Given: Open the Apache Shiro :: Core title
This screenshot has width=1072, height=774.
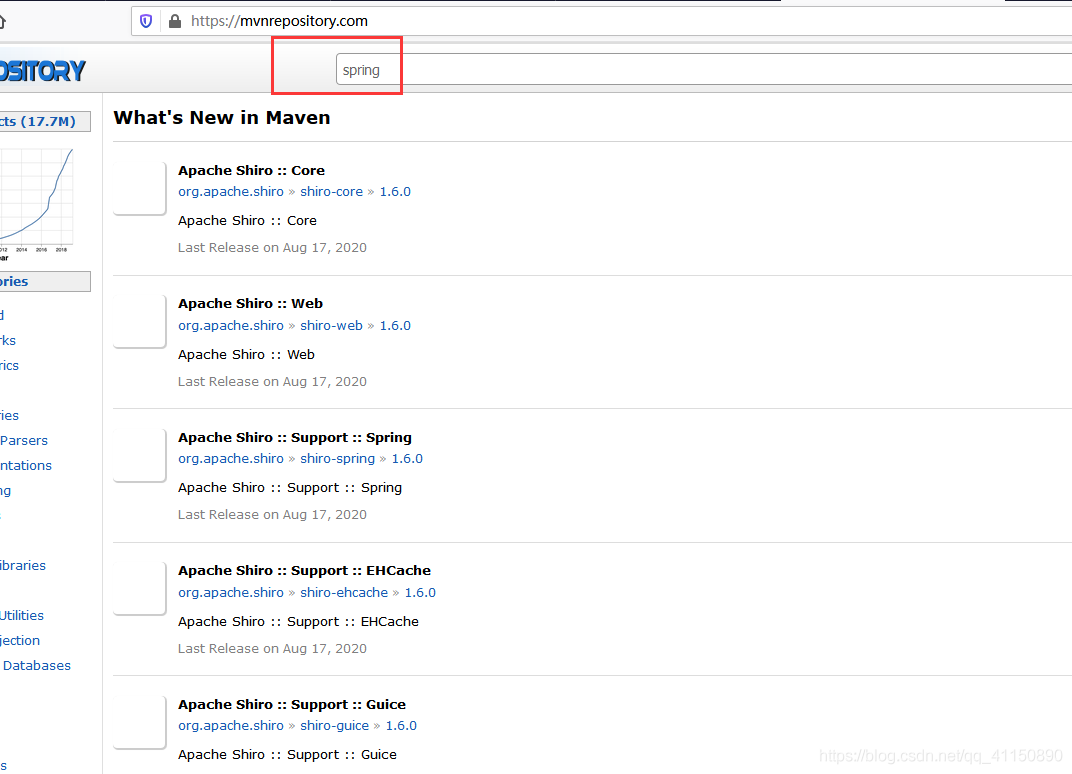Looking at the screenshot, I should pos(251,170).
